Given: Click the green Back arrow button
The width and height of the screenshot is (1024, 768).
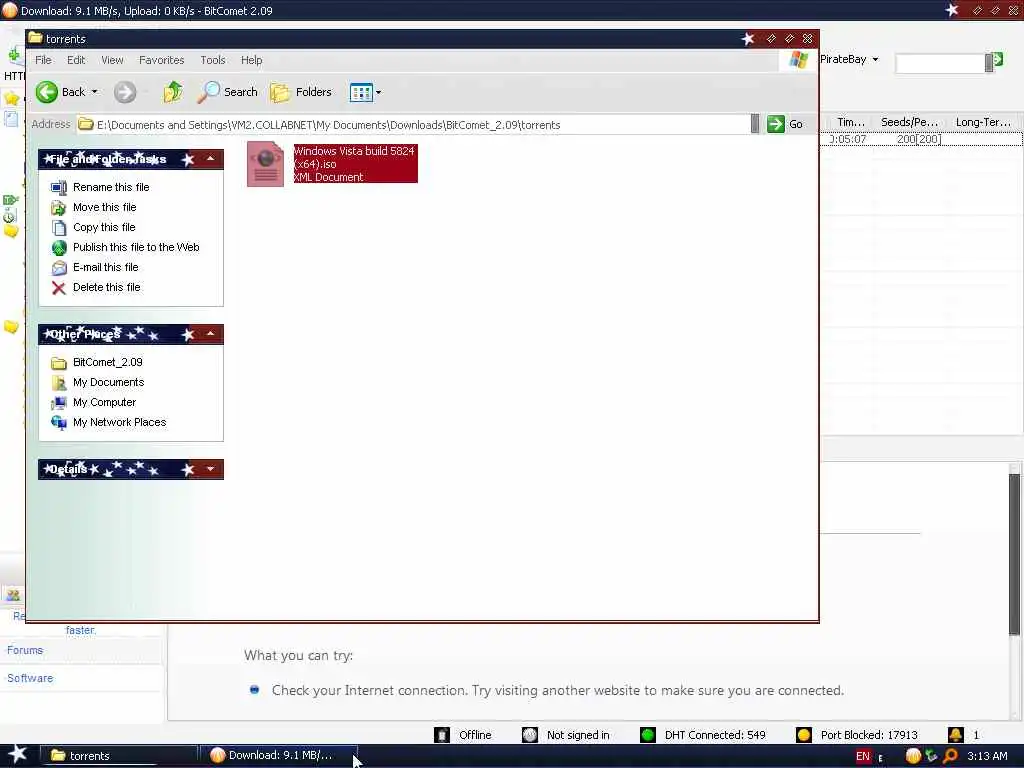Looking at the screenshot, I should click(47, 92).
